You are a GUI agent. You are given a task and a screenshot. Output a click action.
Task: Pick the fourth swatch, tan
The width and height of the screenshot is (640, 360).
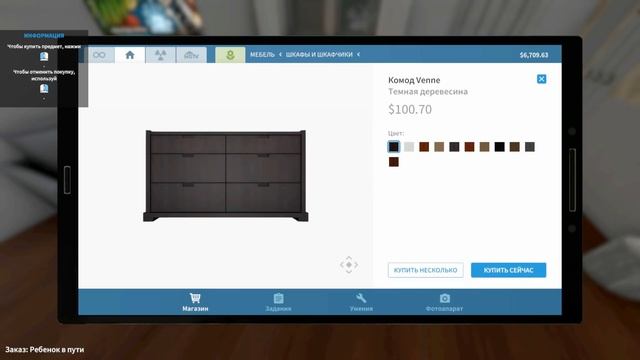click(439, 147)
